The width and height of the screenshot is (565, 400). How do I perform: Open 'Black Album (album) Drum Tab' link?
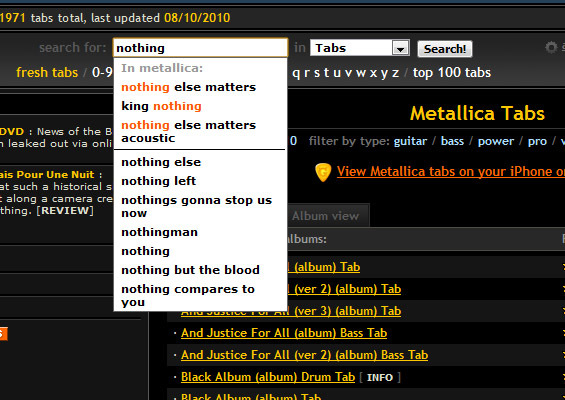click(x=268, y=377)
